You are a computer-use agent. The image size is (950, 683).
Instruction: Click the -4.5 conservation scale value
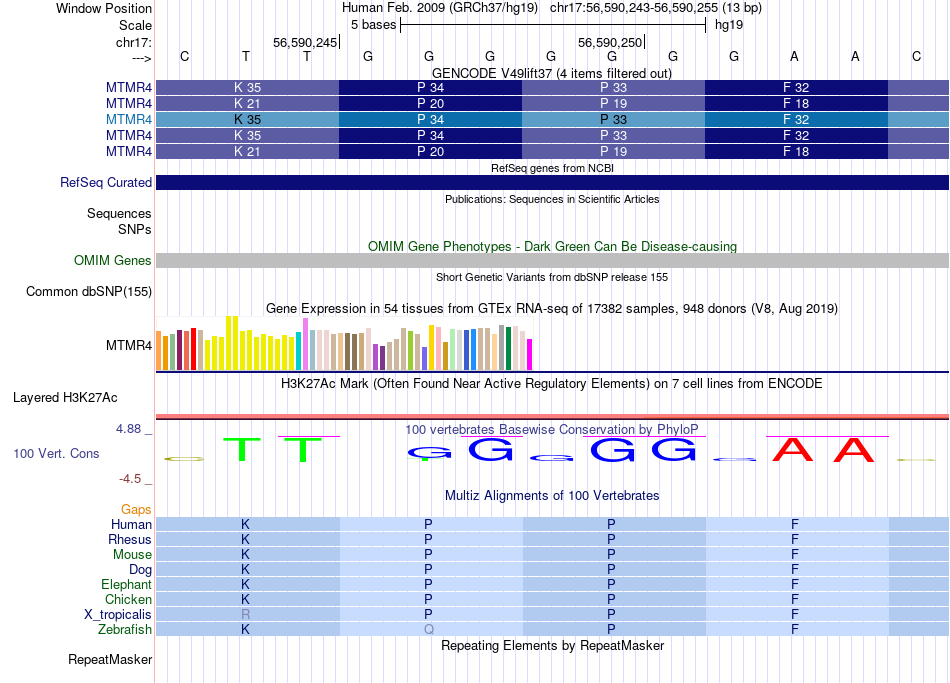[130, 479]
